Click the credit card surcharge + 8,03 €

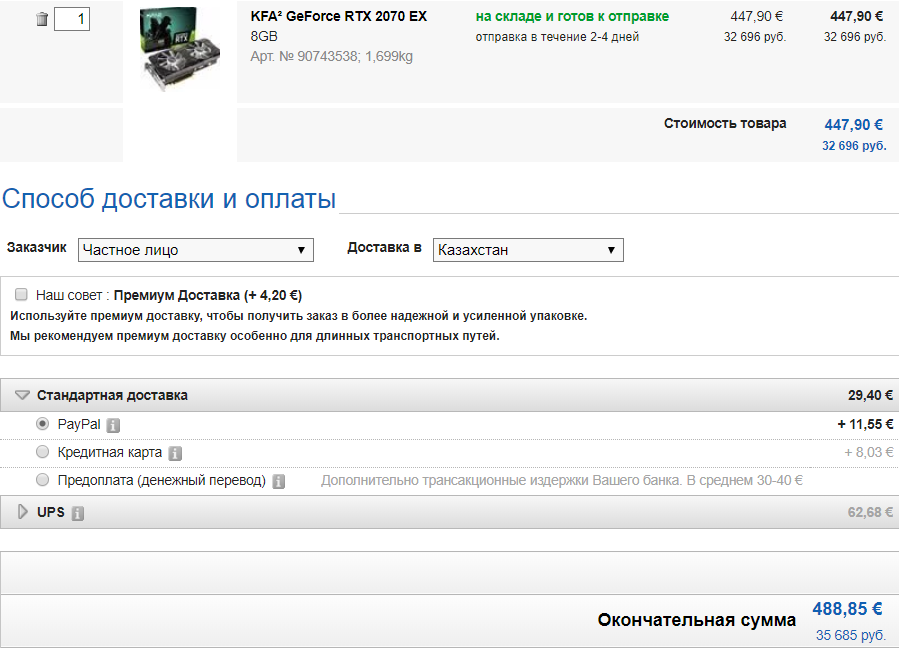click(869, 452)
